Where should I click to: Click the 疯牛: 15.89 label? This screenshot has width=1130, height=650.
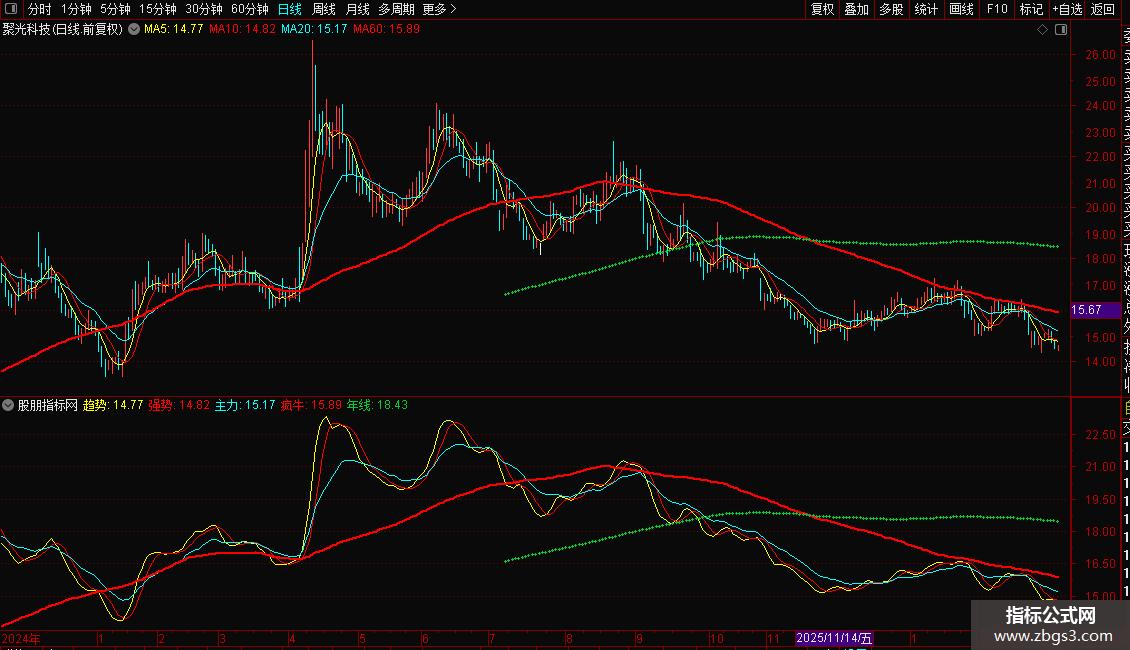pos(311,405)
